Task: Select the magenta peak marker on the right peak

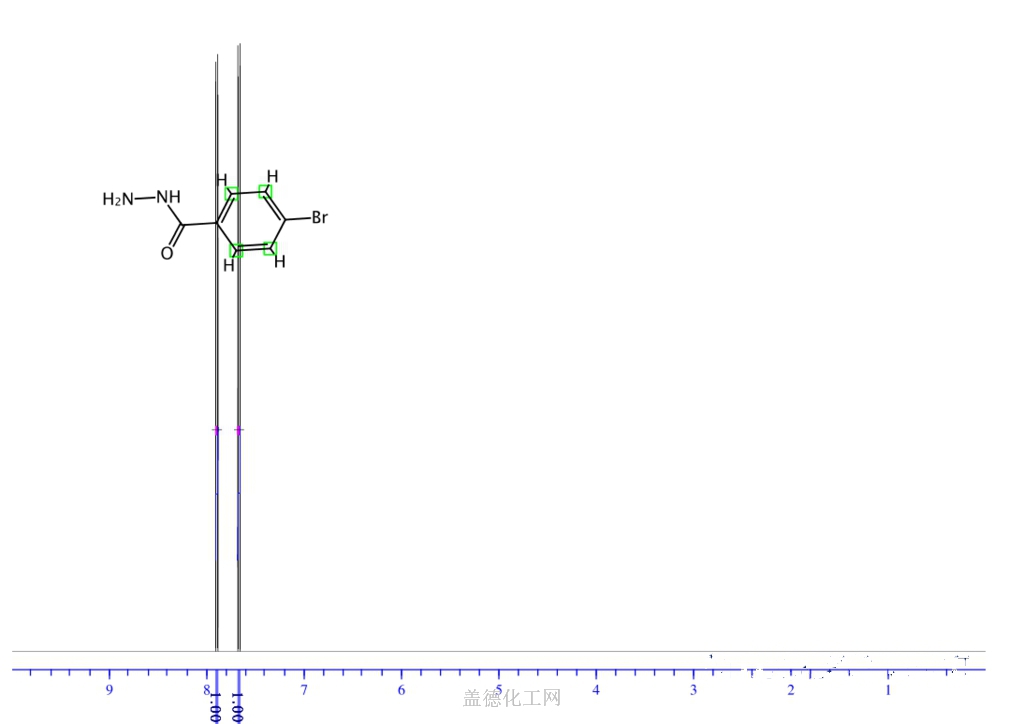Action: tap(238, 430)
